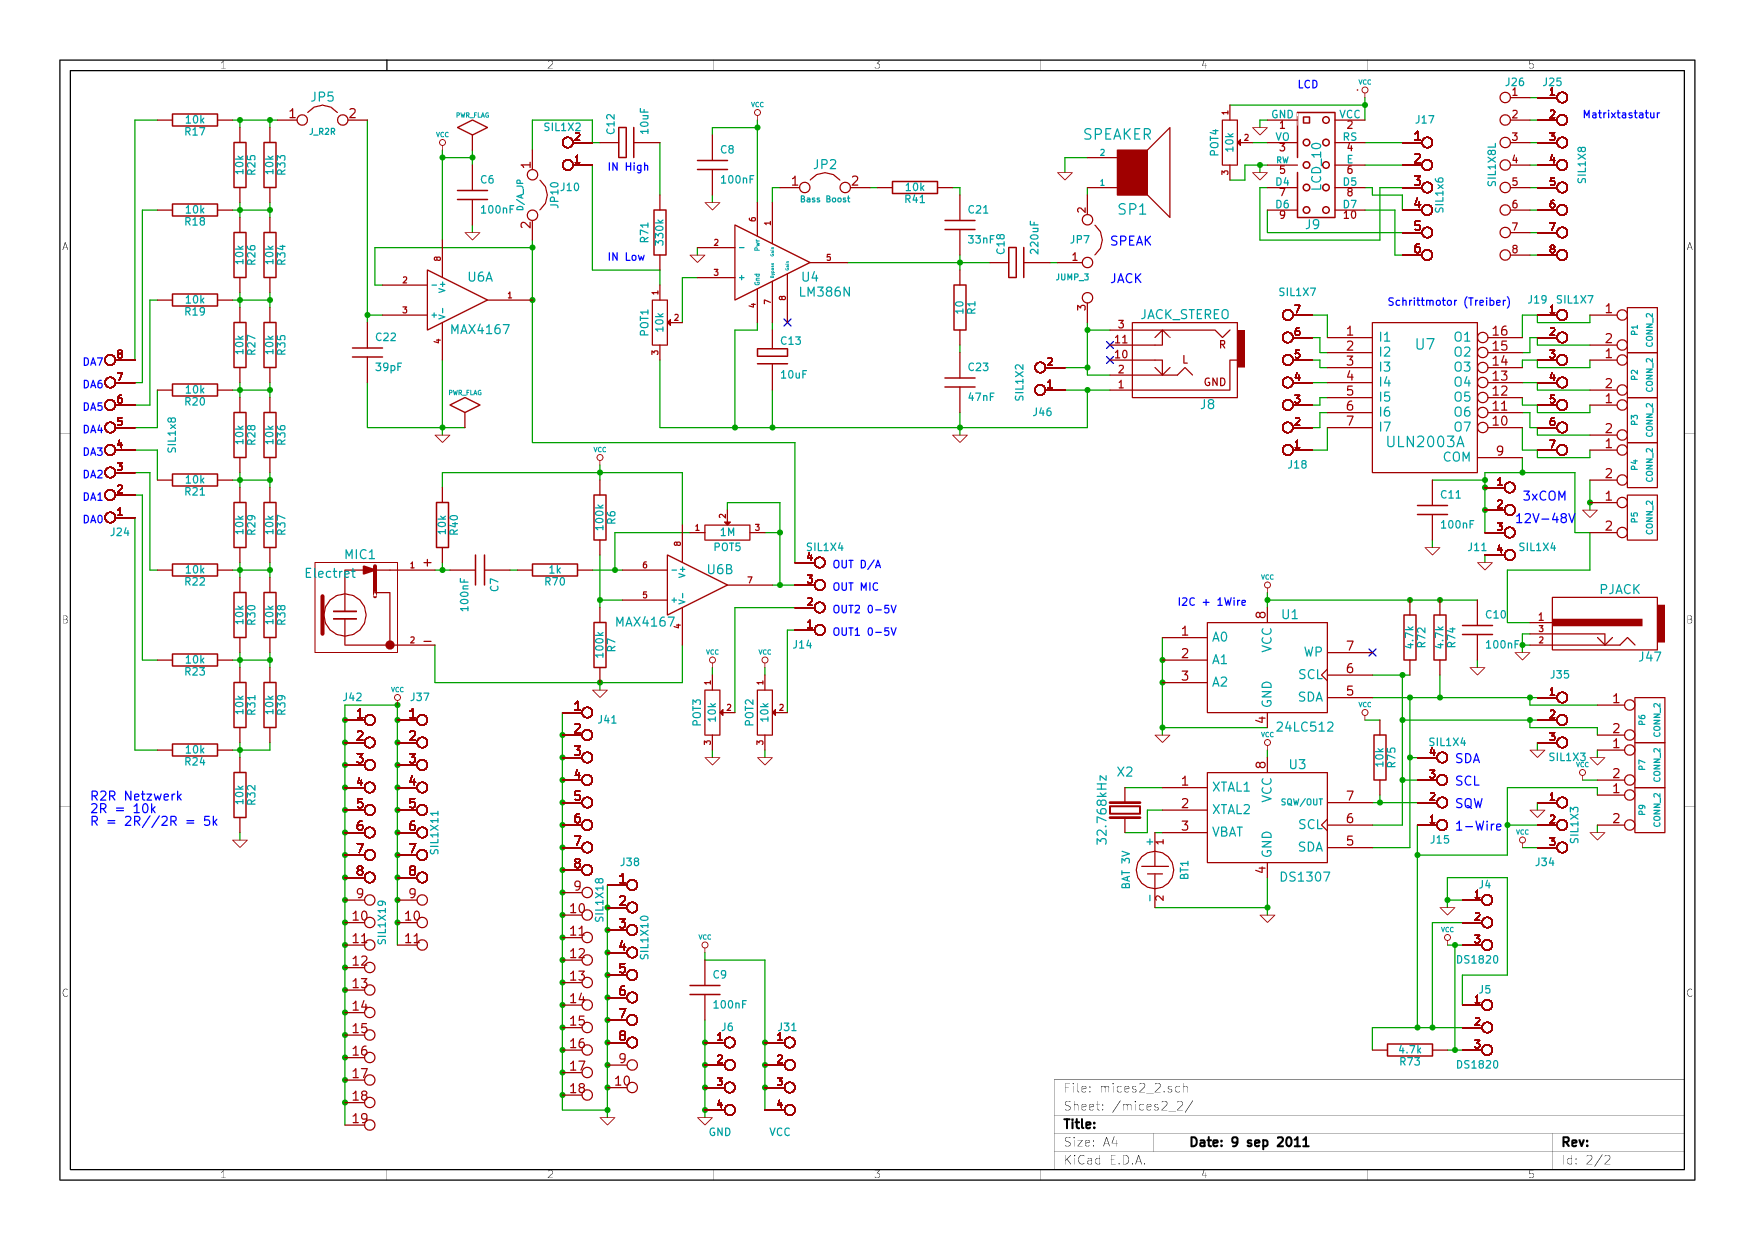This screenshot has height=1242, width=1756.
Task: Select the R75 10k pull-up resistor
Action: pos(1380,759)
